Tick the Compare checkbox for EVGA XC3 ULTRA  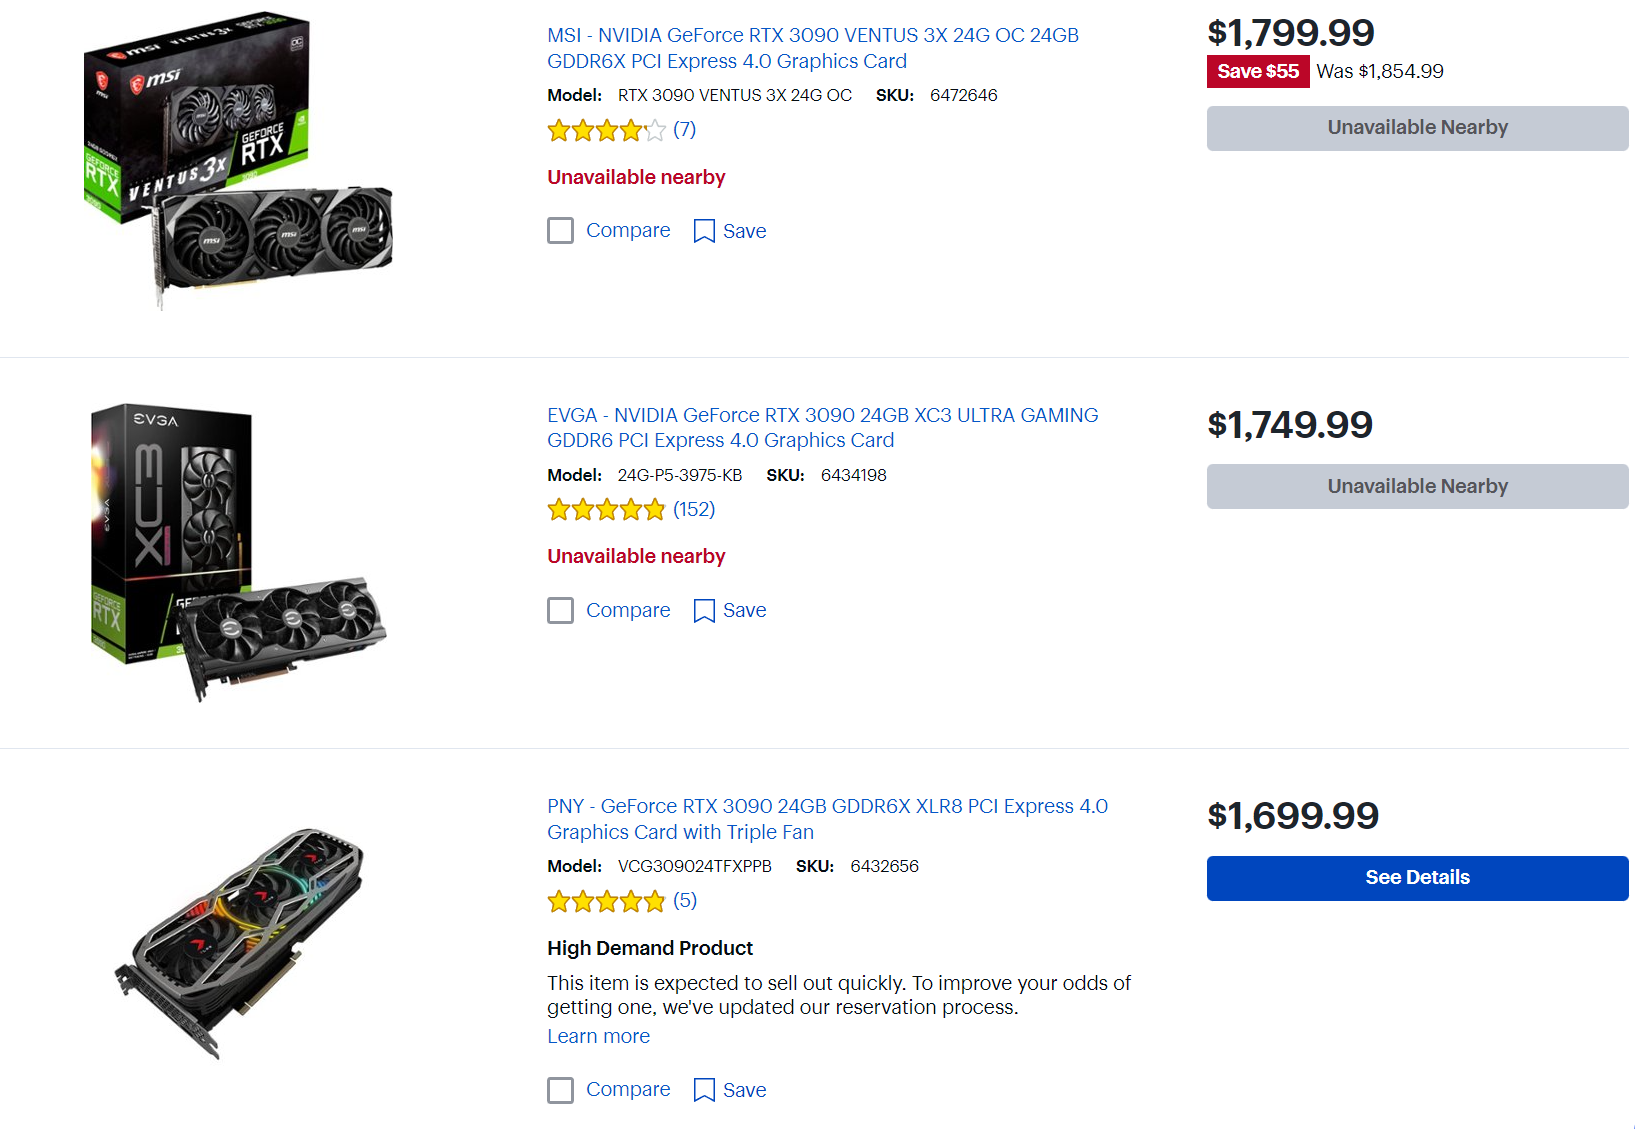click(561, 611)
